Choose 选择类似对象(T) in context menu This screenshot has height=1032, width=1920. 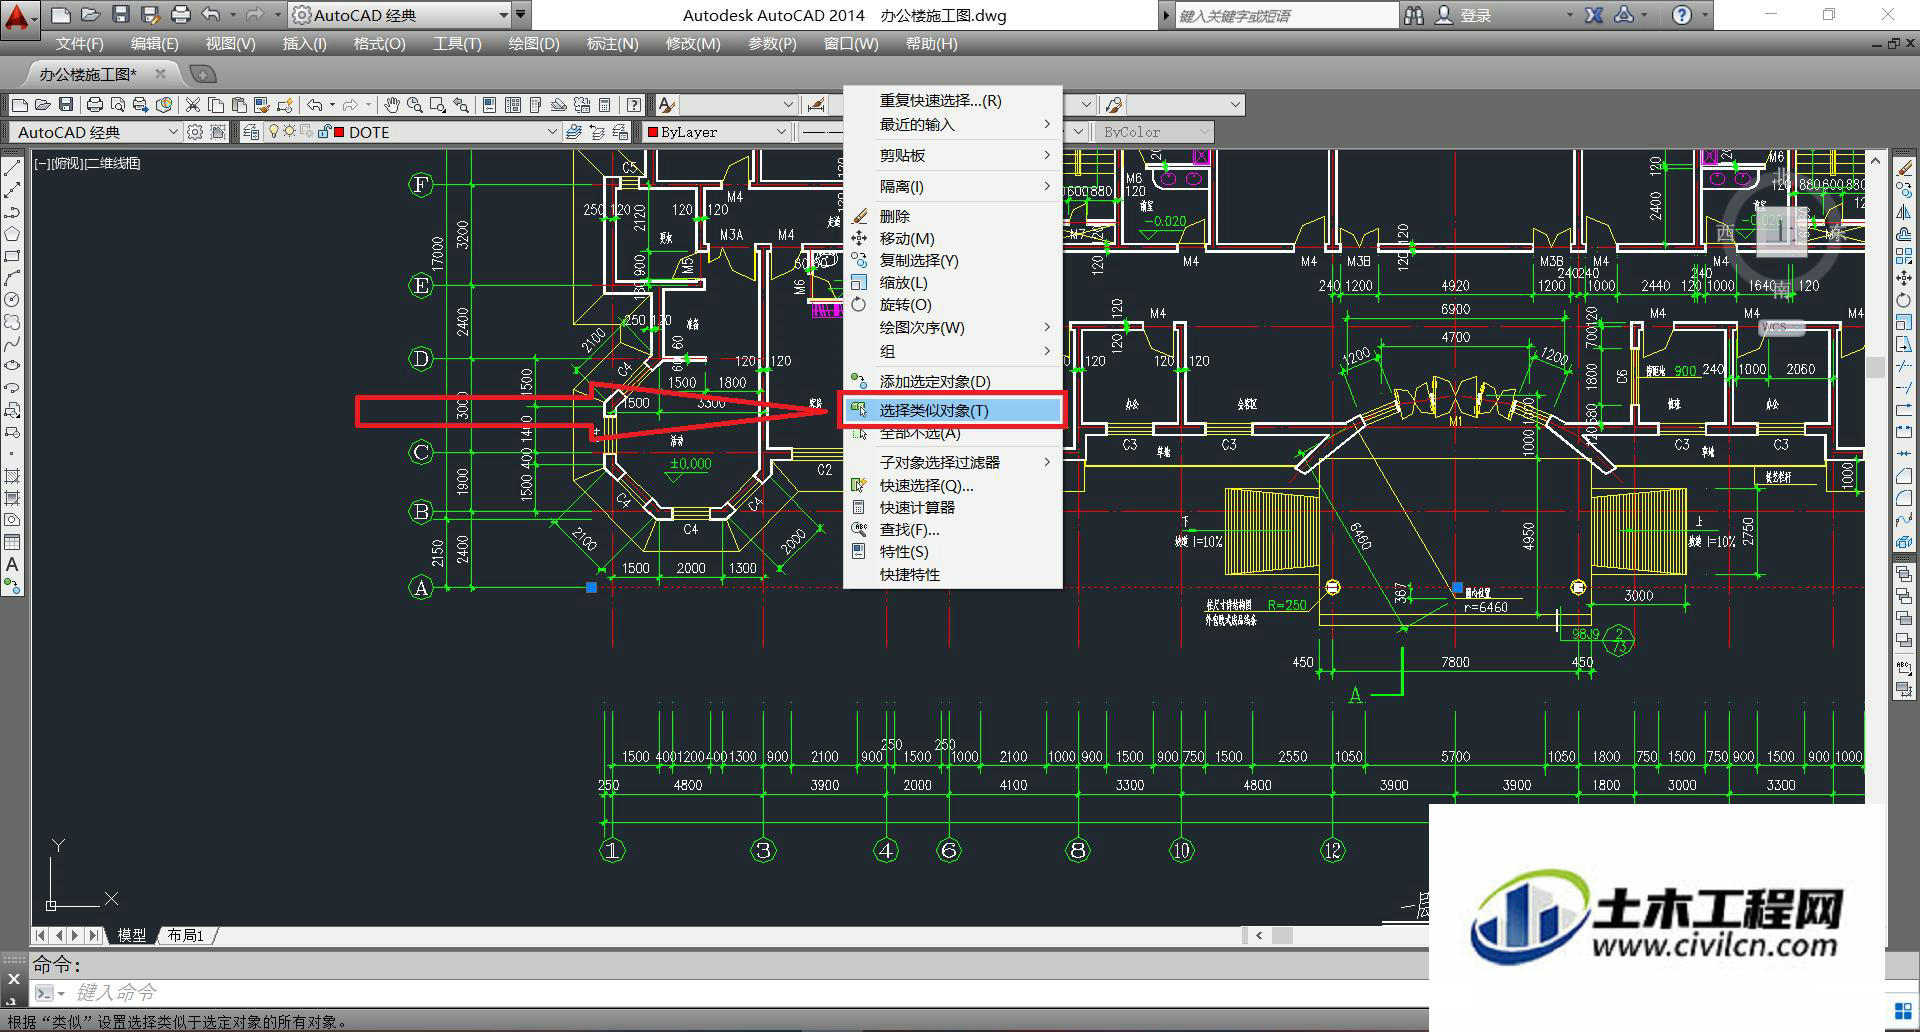coord(952,410)
